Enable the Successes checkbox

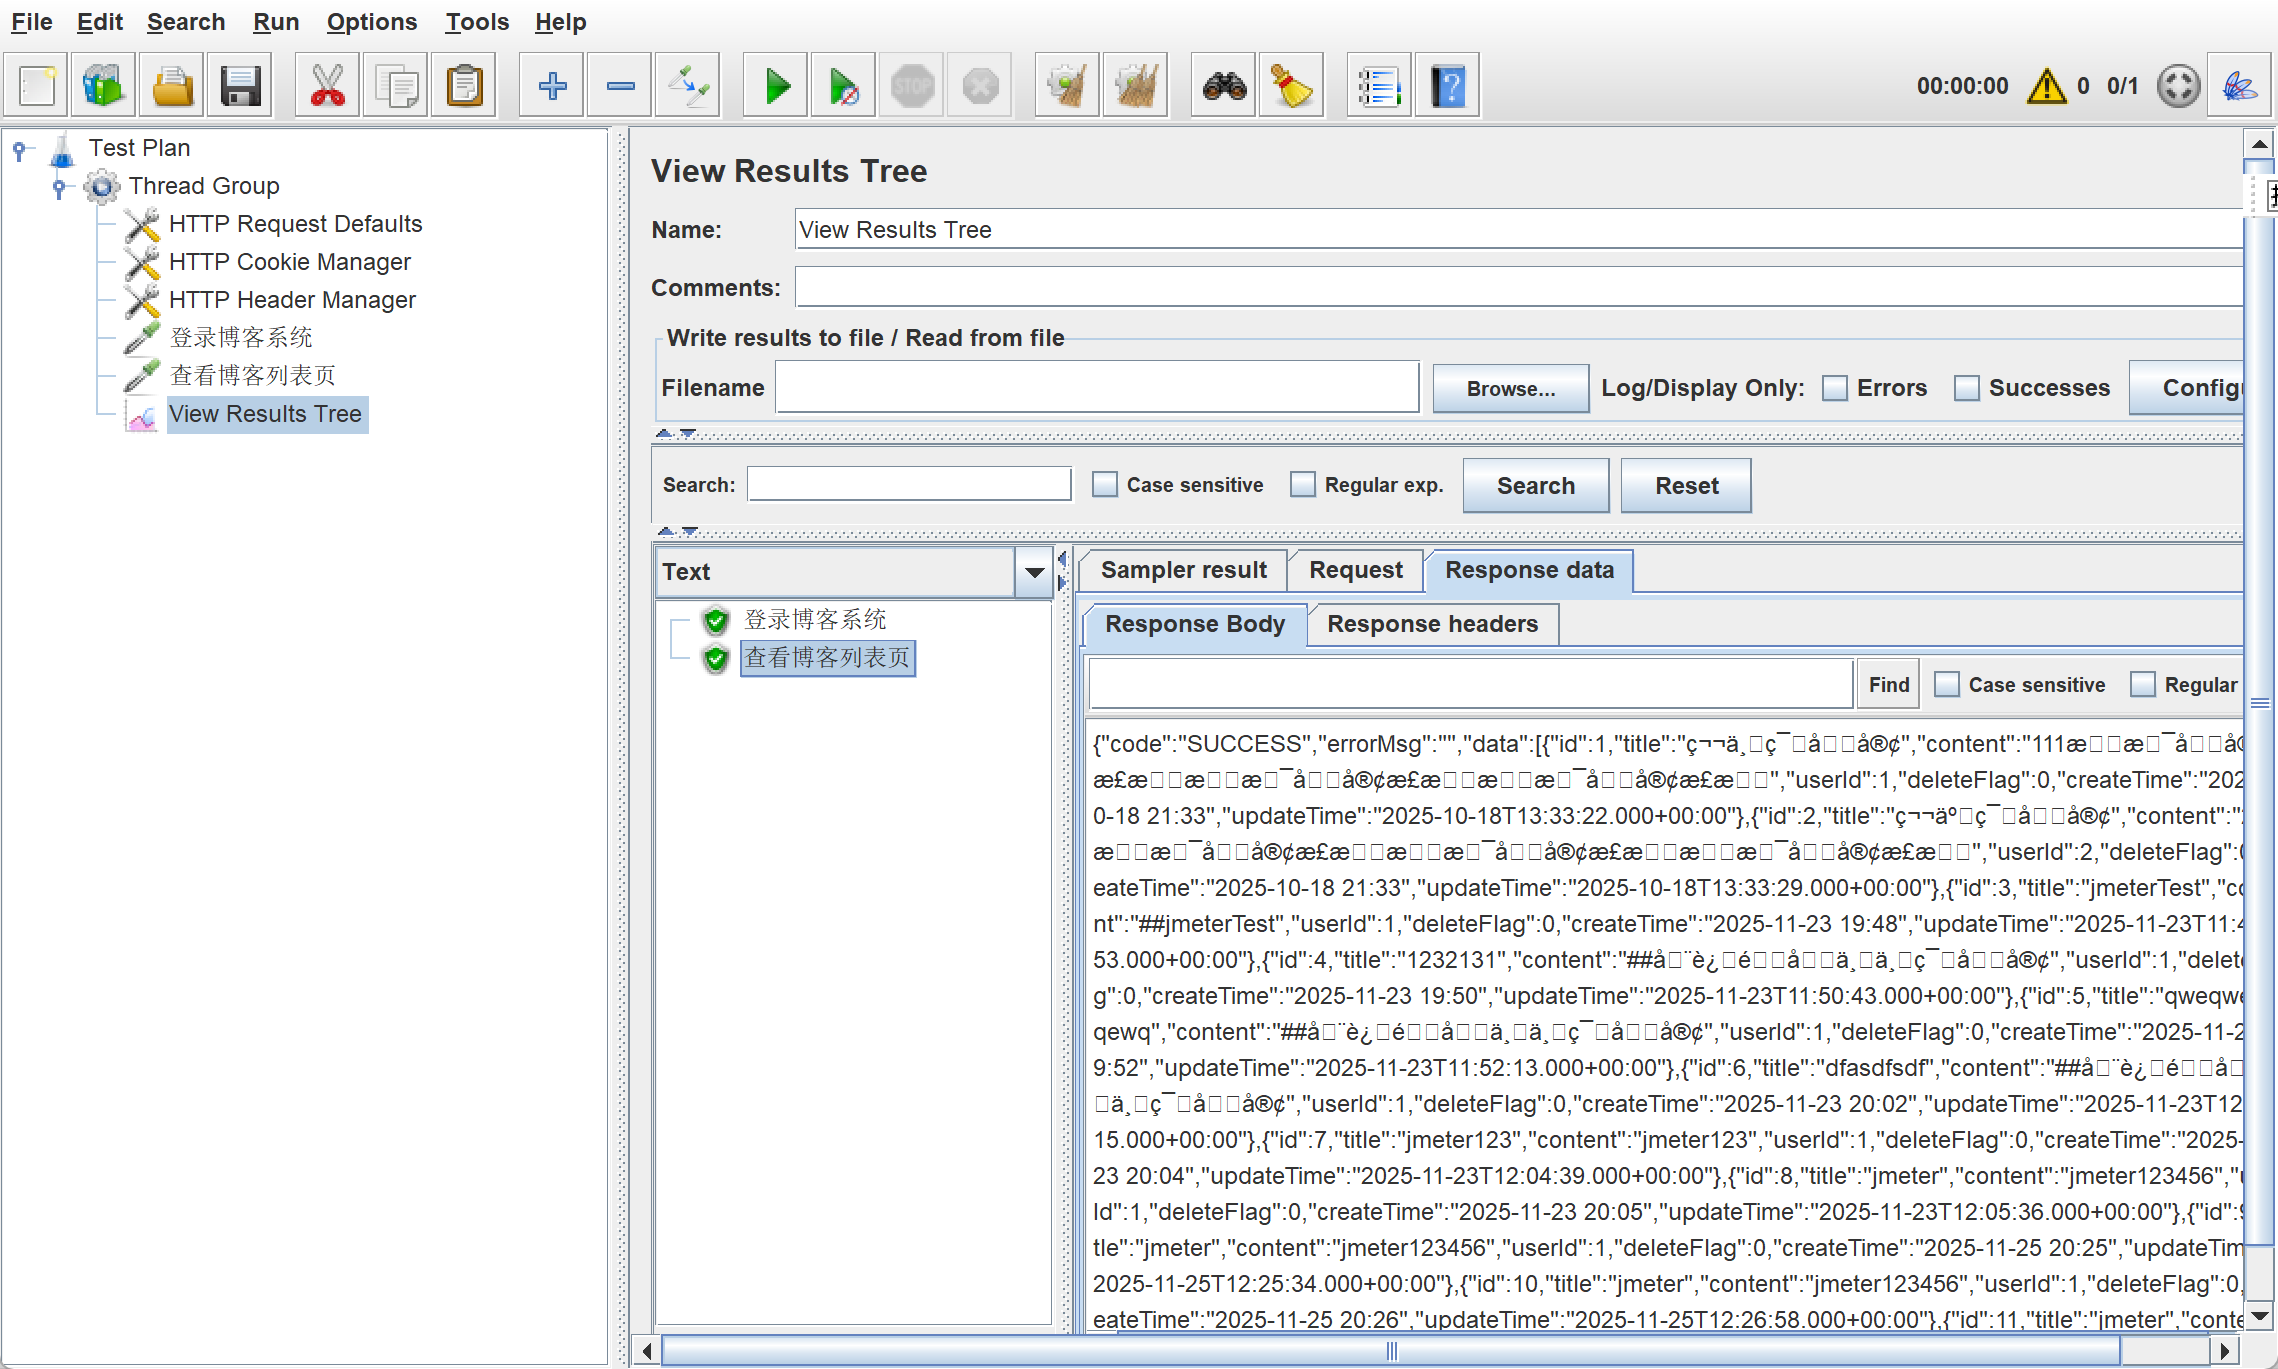click(x=1967, y=388)
